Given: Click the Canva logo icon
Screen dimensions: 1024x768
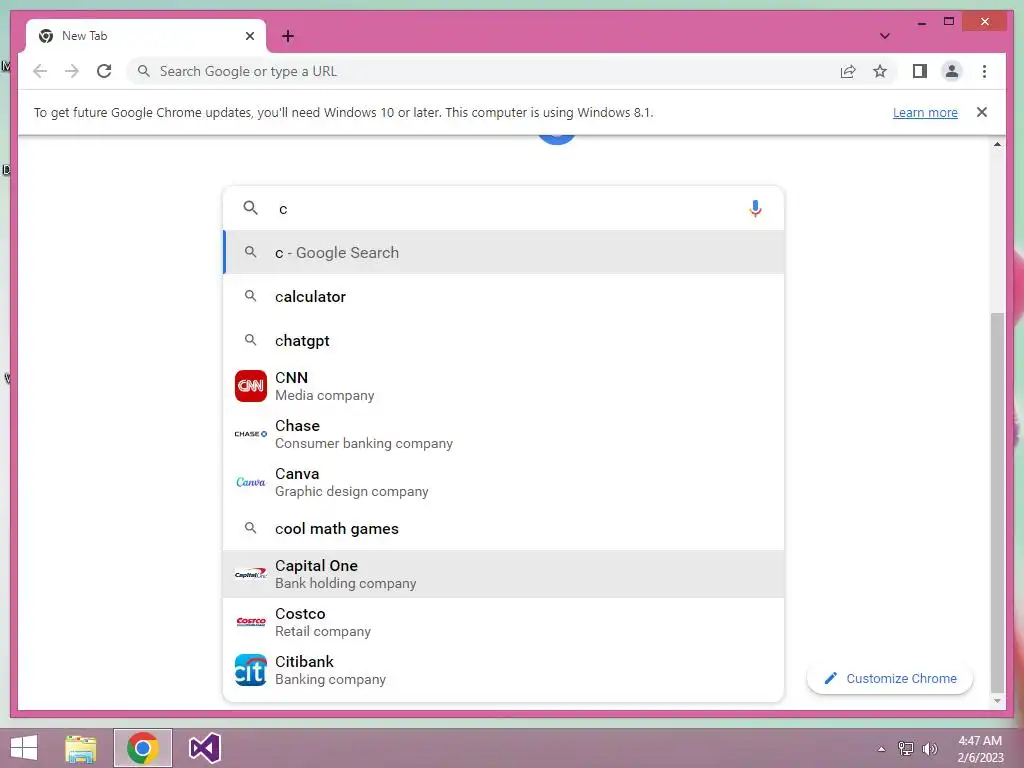Looking at the screenshot, I should coord(251,482).
